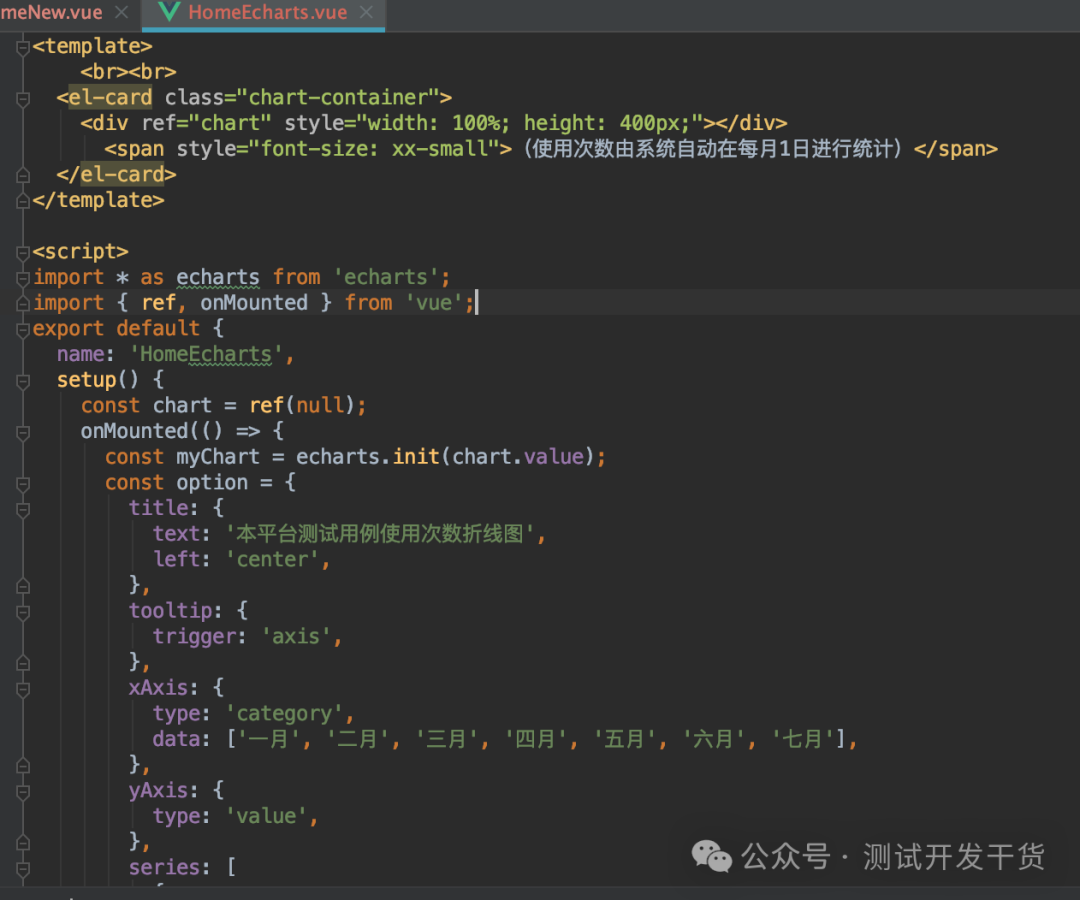The height and width of the screenshot is (900, 1080).
Task: Collapse the el-card element fold marker
Action: point(21,97)
